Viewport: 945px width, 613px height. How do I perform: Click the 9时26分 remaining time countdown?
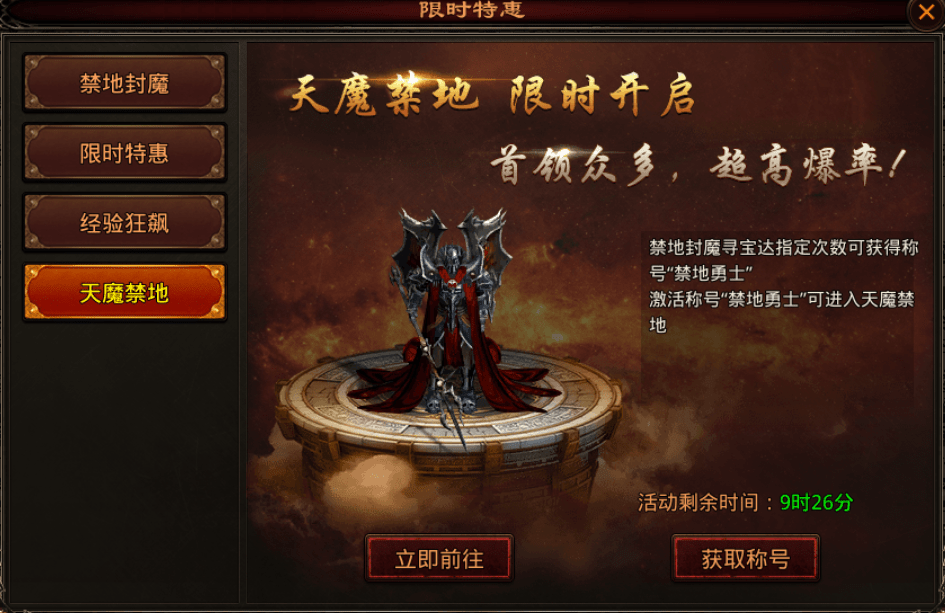816,502
